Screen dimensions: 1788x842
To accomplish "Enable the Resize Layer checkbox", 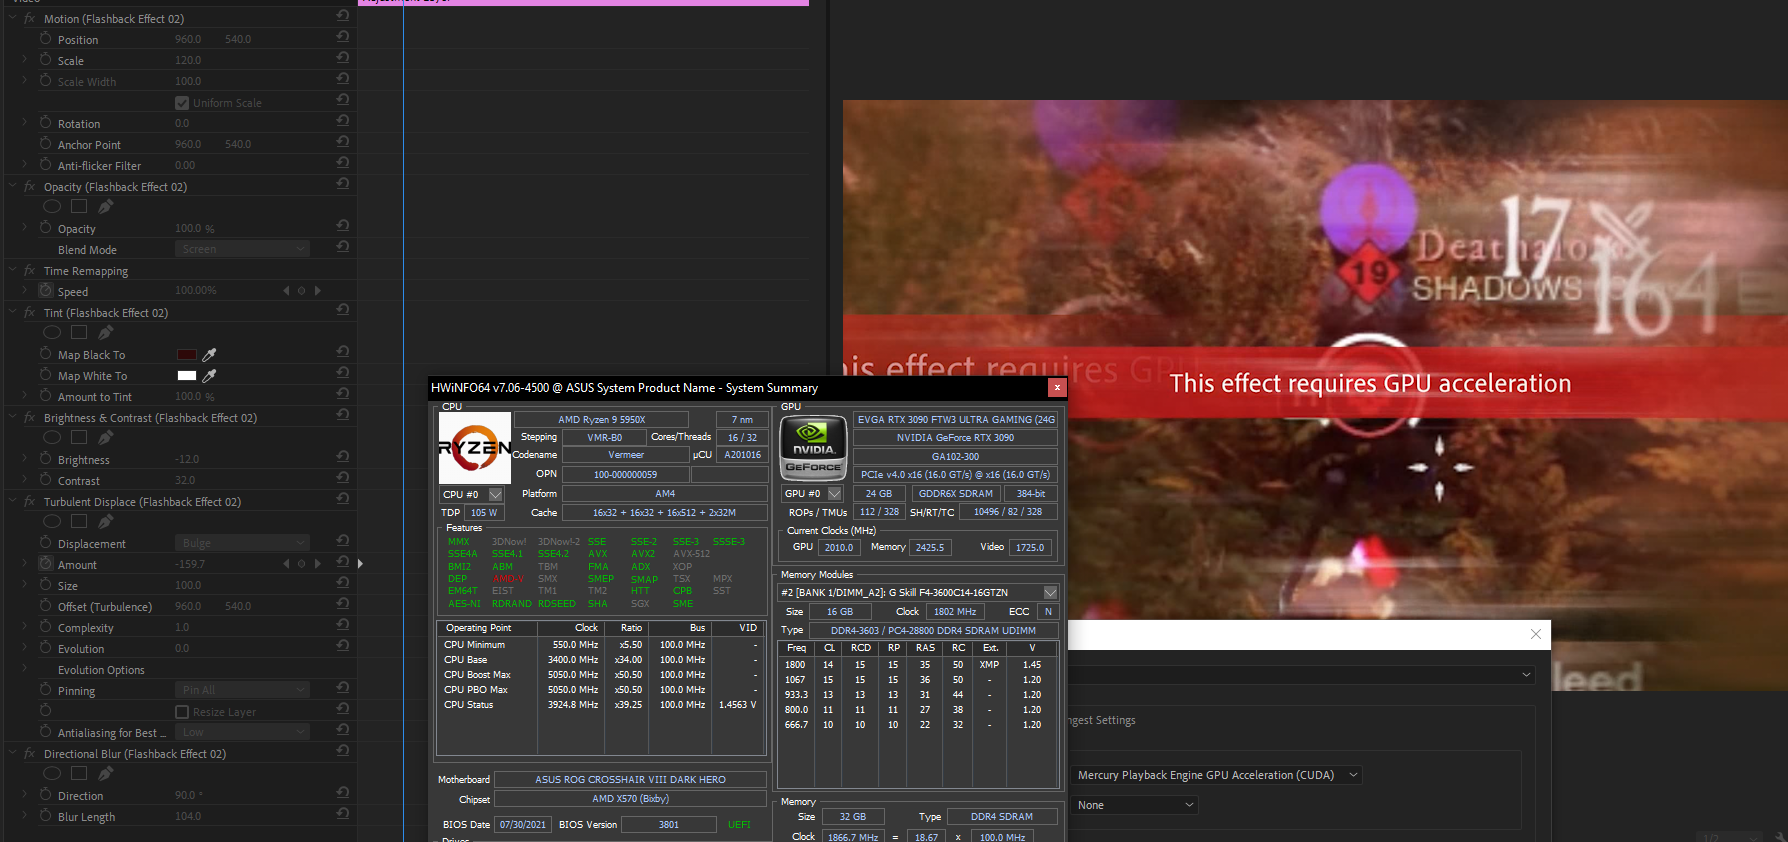I will 182,712.
